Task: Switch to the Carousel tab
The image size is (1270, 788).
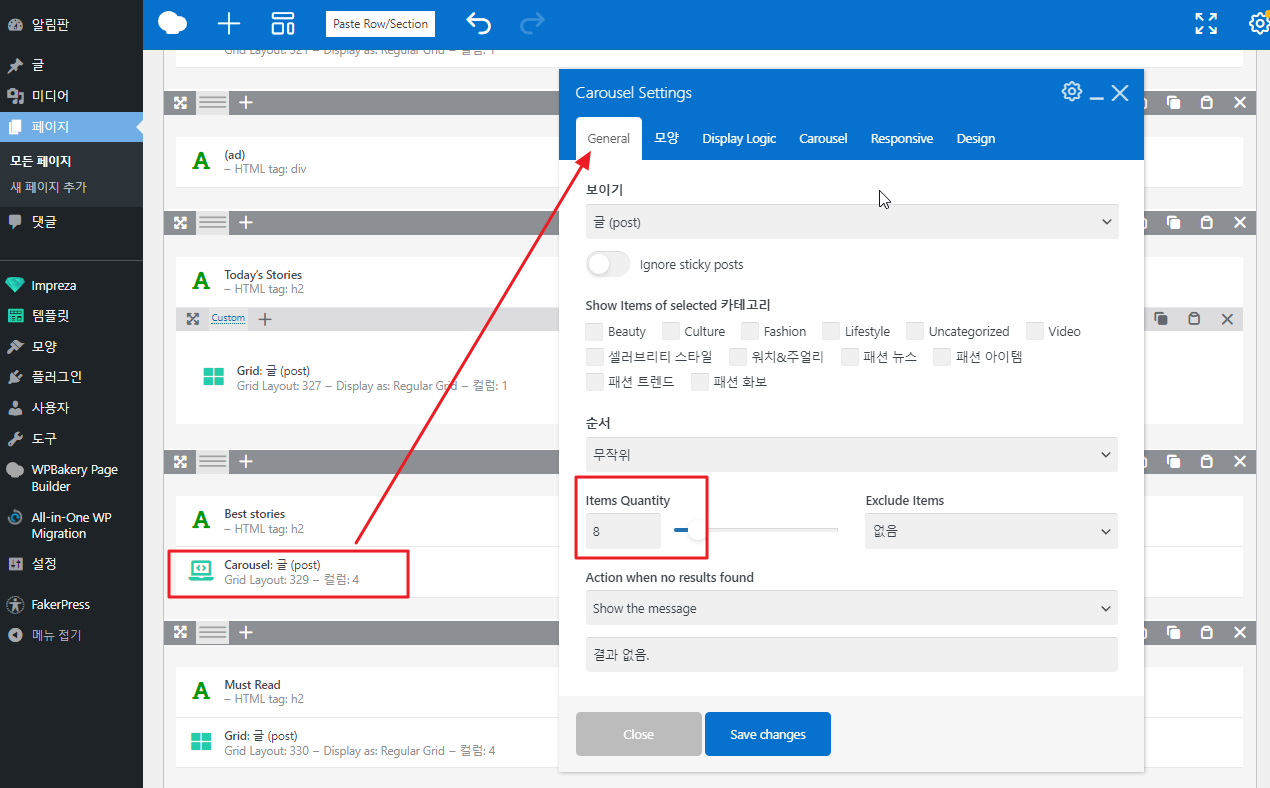Action: coord(823,139)
